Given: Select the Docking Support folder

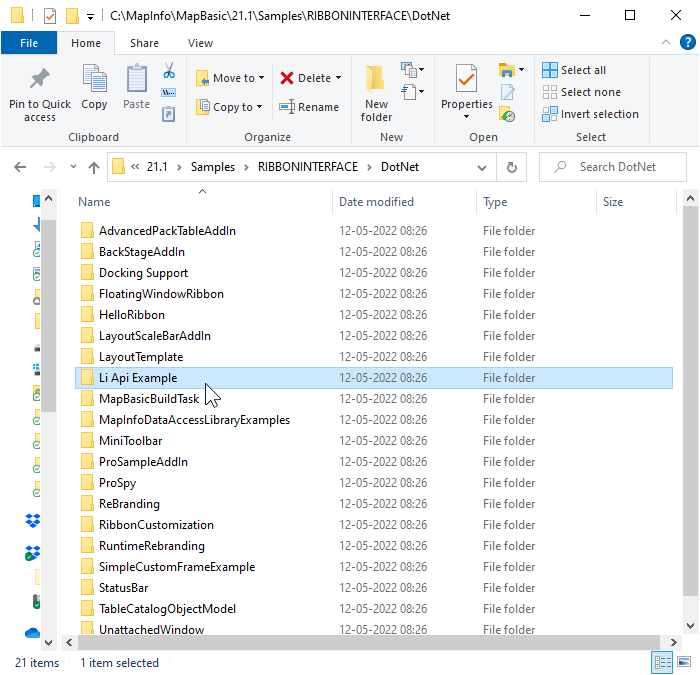Looking at the screenshot, I should [x=374, y=273].
